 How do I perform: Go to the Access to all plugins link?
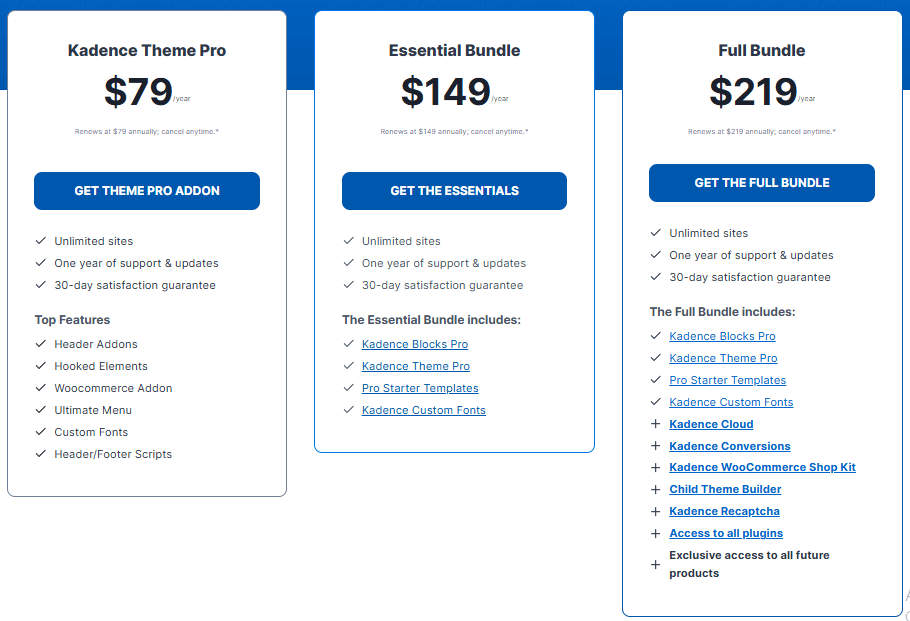726,533
